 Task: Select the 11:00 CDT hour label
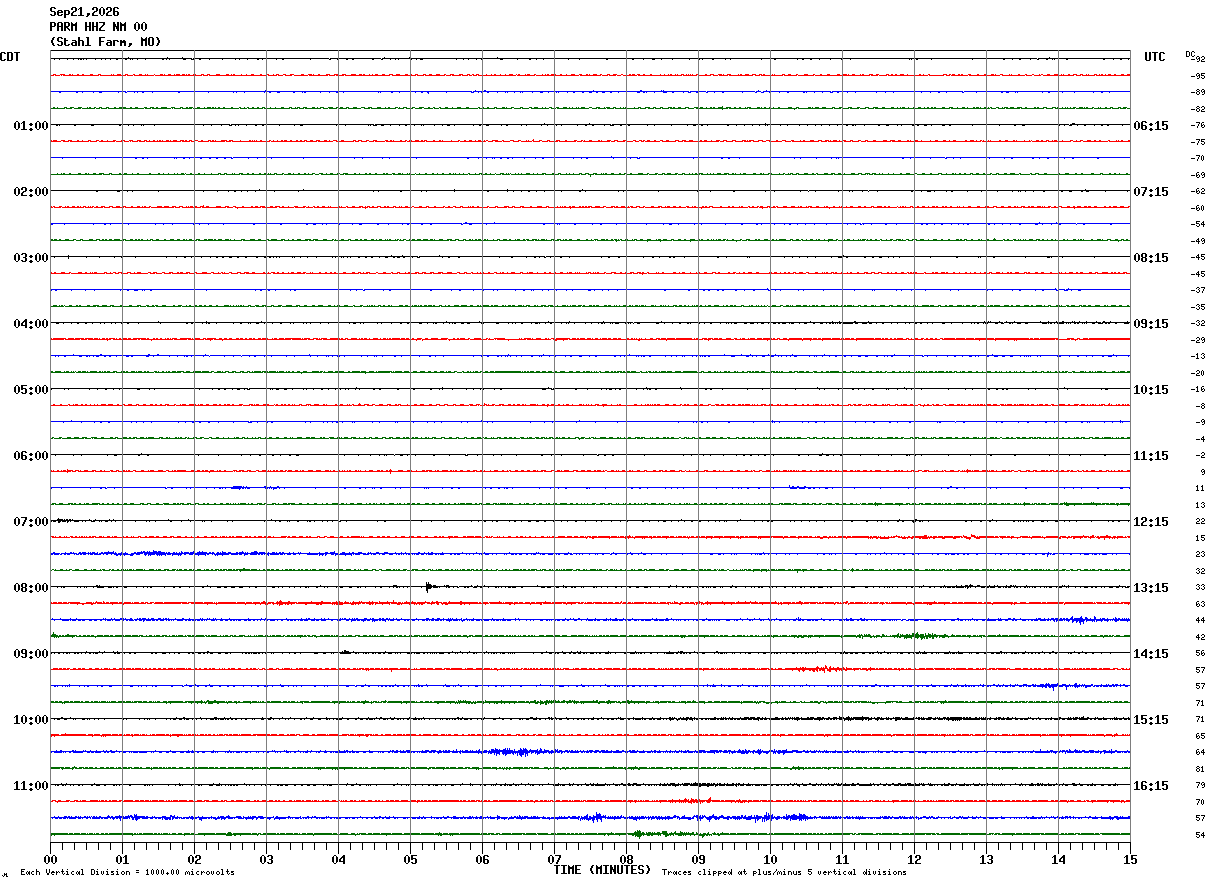[x=30, y=786]
